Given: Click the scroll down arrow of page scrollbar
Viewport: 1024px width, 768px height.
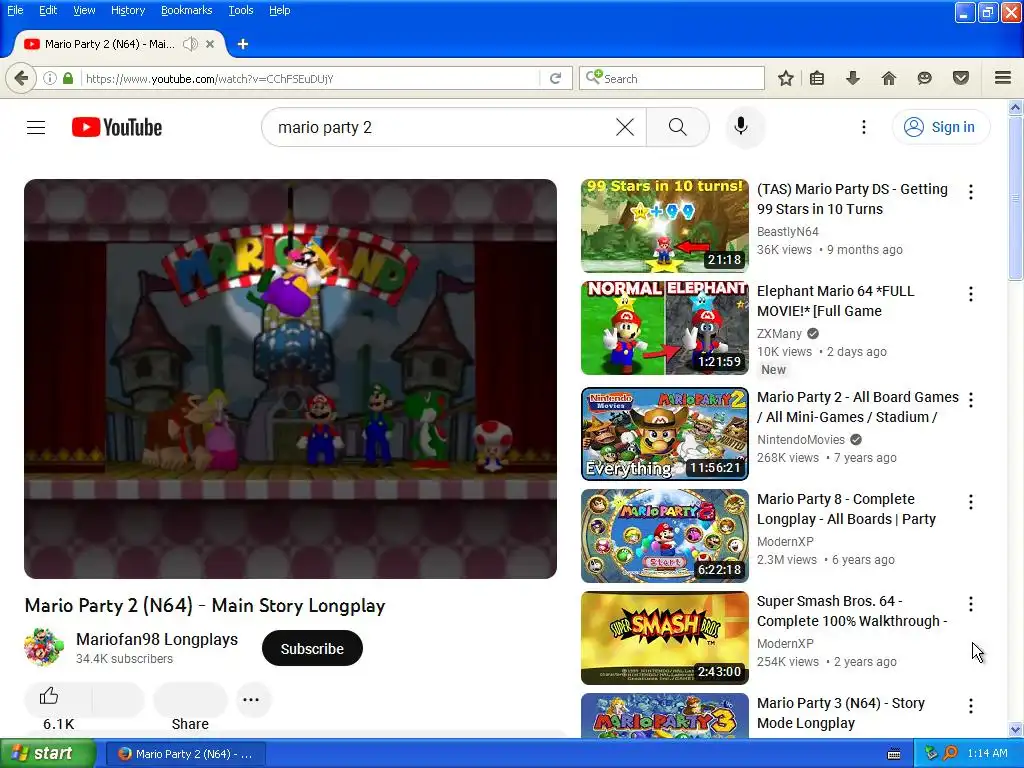Looking at the screenshot, I should 1016,729.
